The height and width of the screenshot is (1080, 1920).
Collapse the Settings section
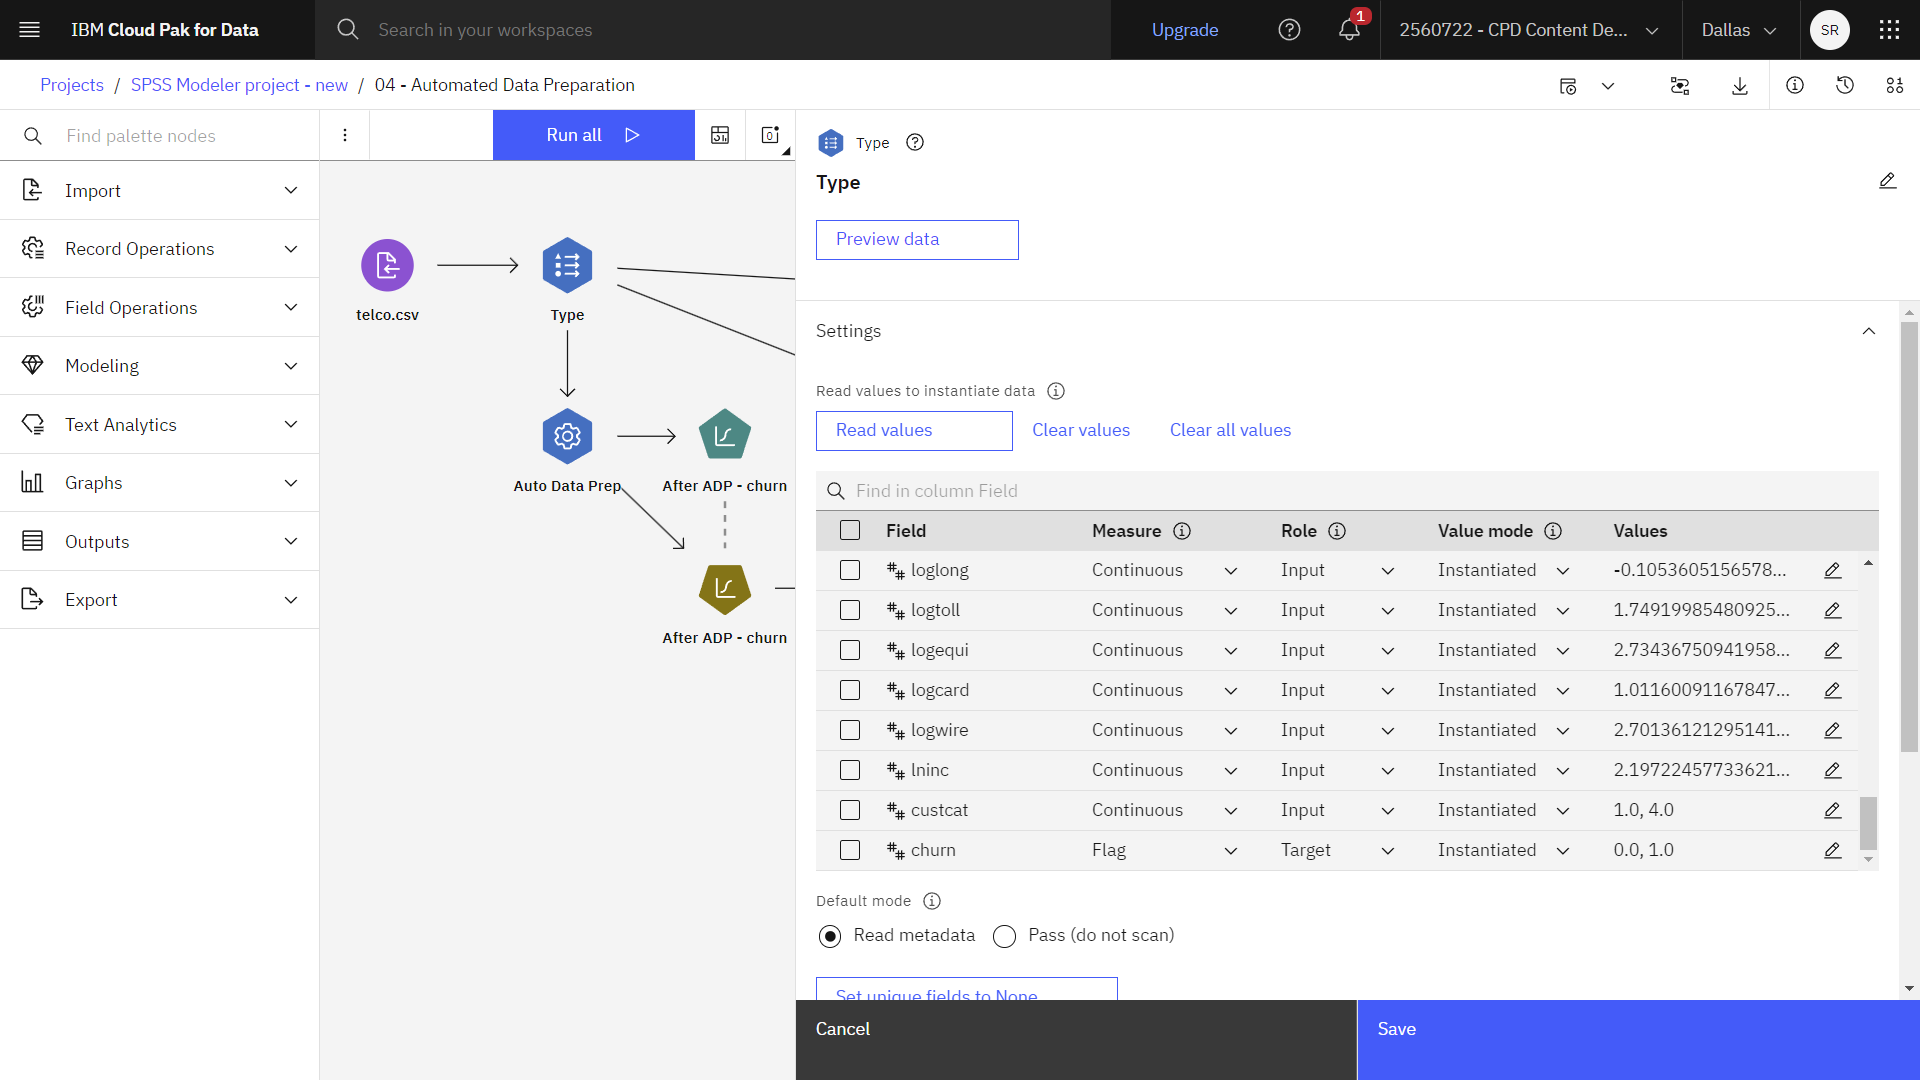point(1869,331)
